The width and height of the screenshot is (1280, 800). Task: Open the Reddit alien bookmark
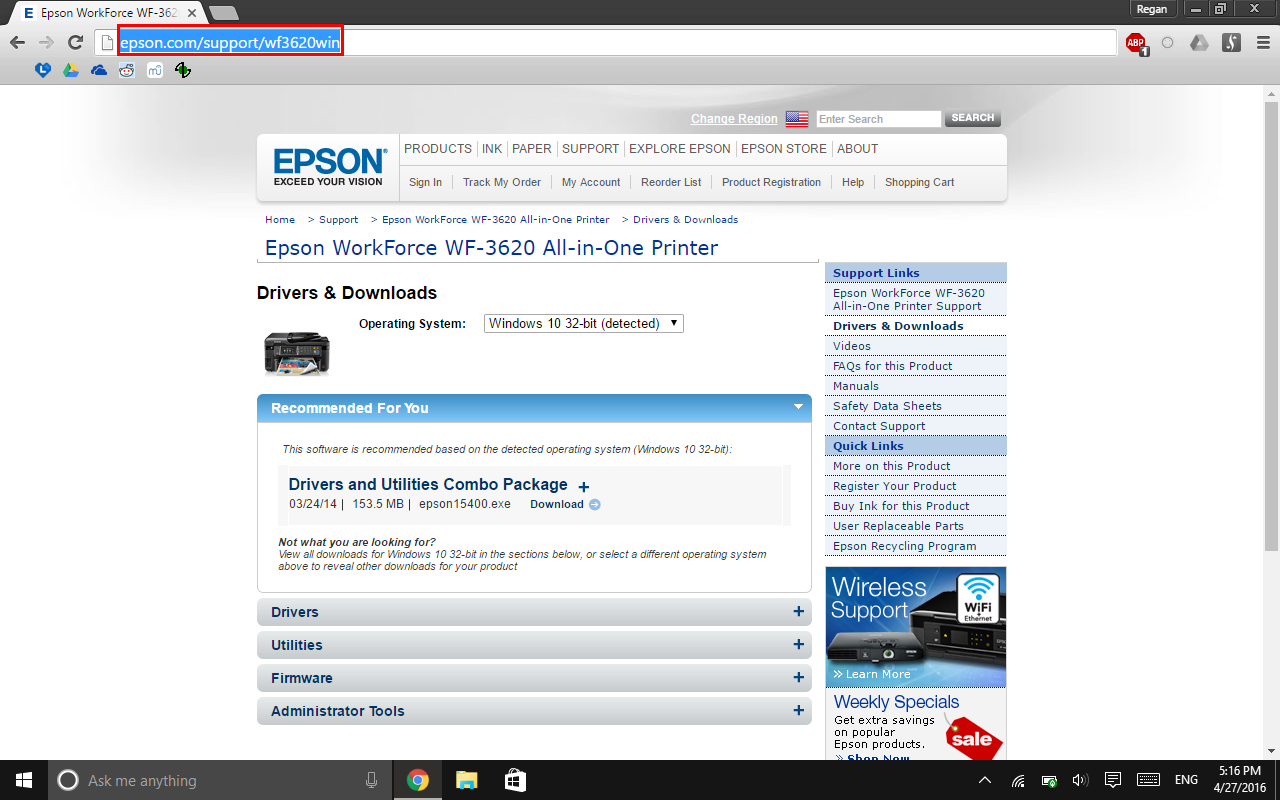pyautogui.click(x=127, y=70)
